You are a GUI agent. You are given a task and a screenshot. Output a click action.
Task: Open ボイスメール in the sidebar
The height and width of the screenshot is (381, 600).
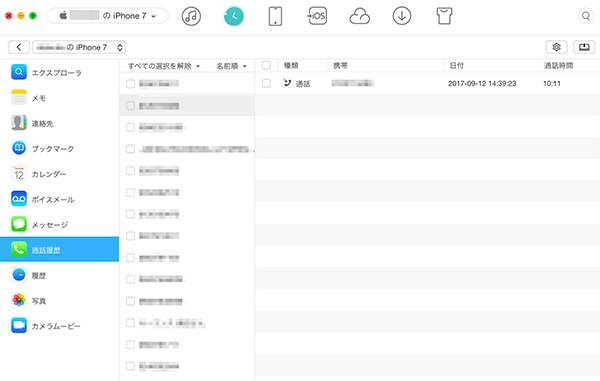click(59, 199)
